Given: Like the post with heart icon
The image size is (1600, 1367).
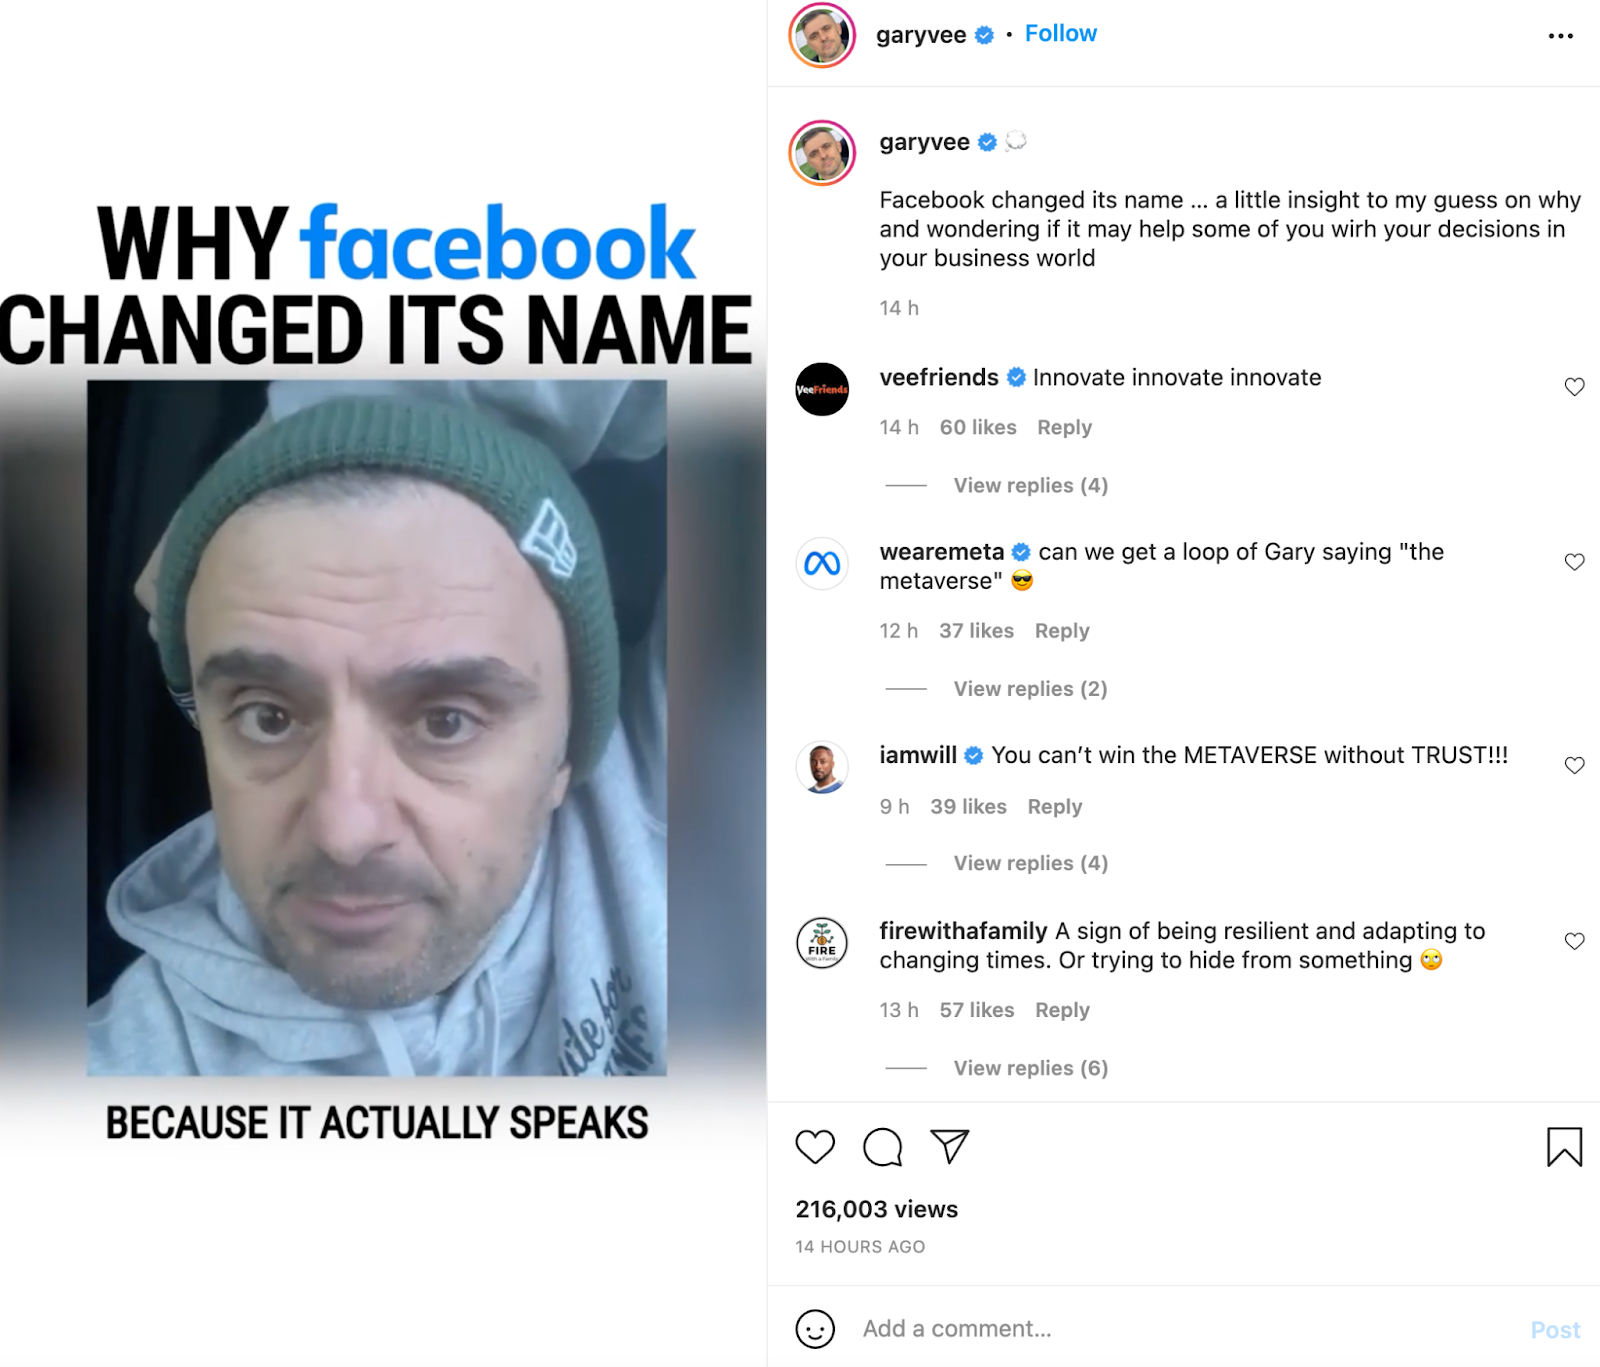Looking at the screenshot, I should (815, 1147).
